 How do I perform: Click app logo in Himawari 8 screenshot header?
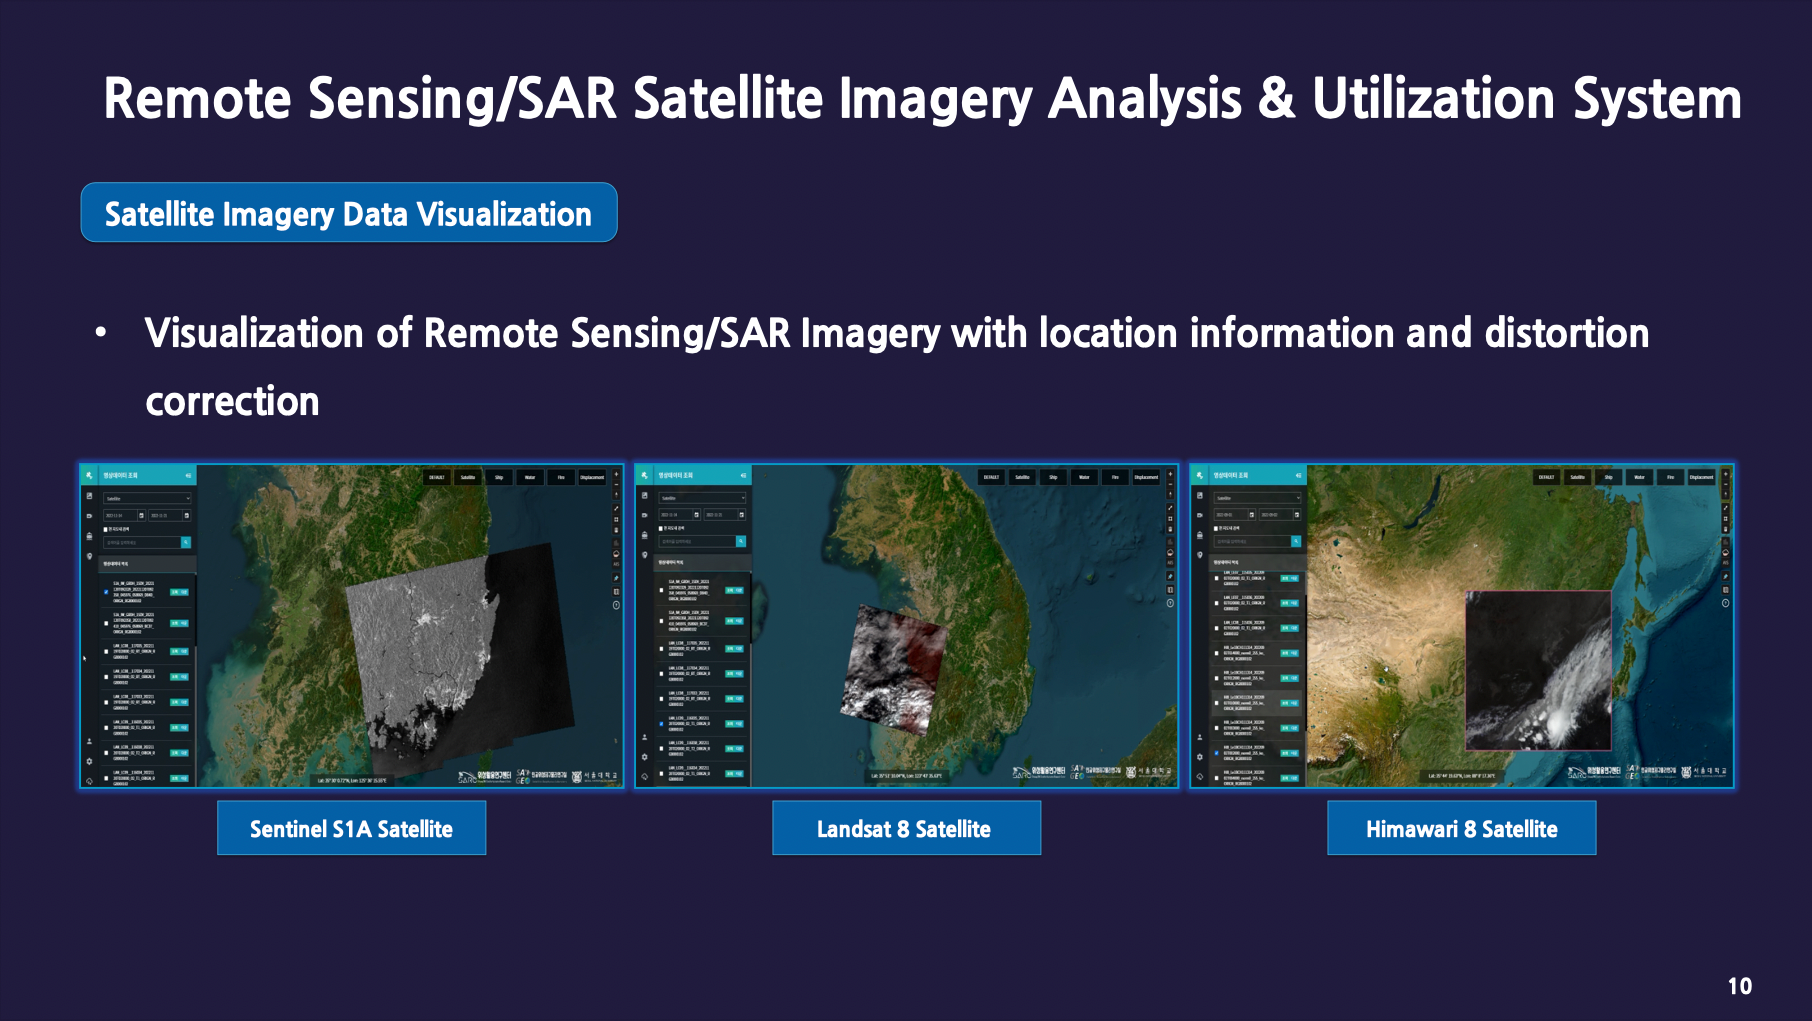[1200, 475]
